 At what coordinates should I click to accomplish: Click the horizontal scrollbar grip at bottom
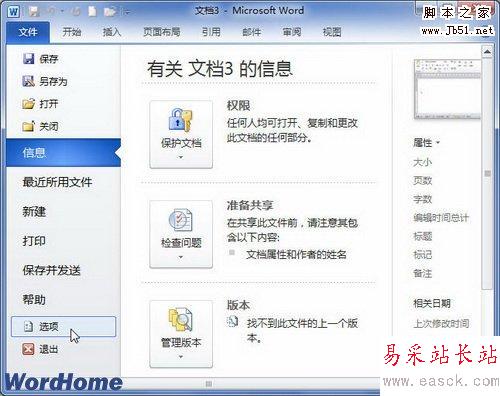pyautogui.click(x=209, y=384)
